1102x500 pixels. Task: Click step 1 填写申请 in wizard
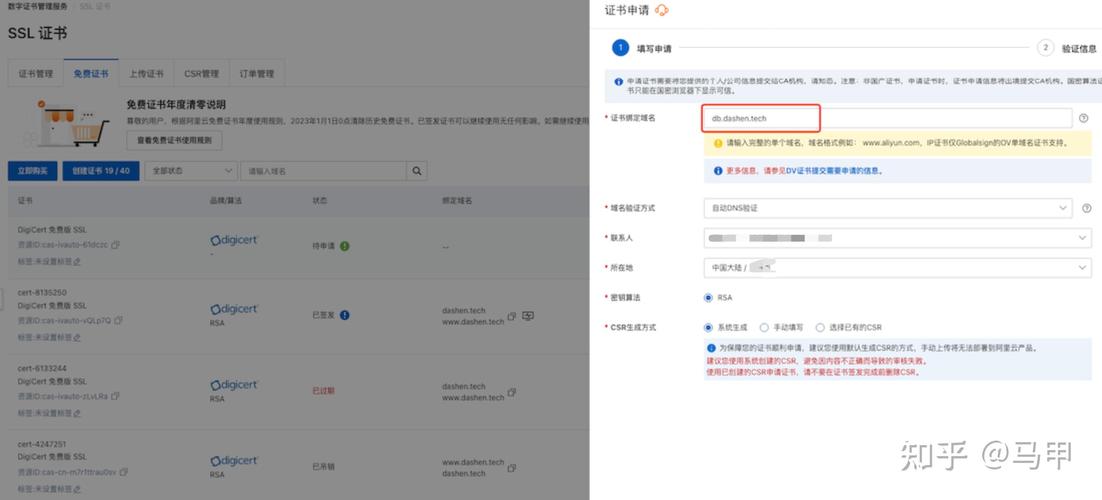coord(642,49)
